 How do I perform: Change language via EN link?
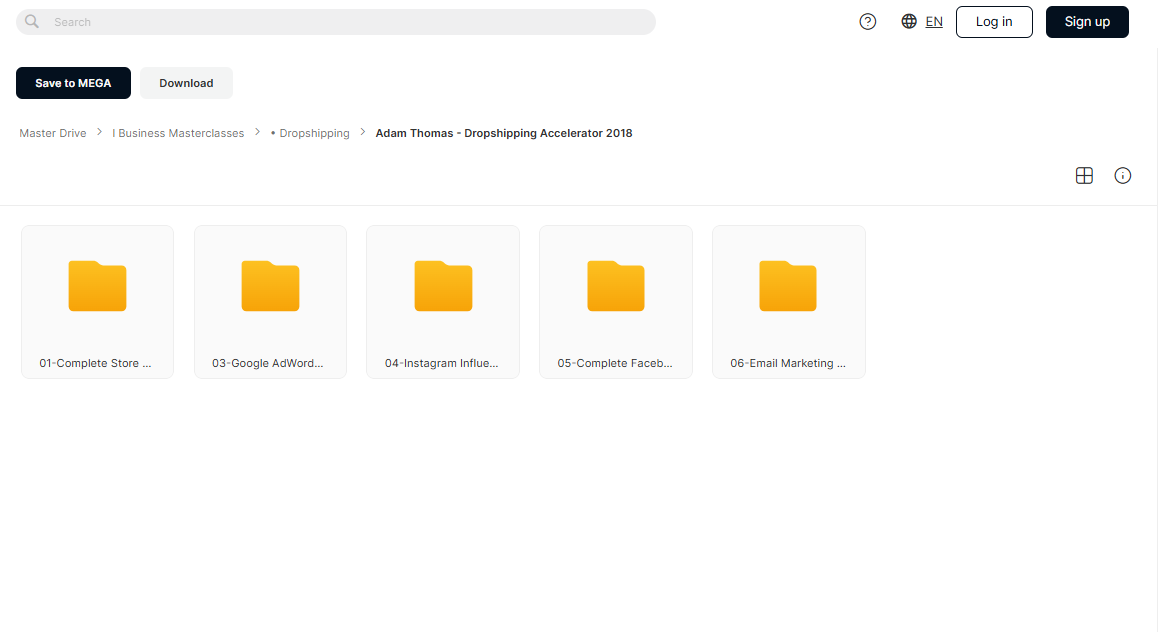click(x=934, y=22)
